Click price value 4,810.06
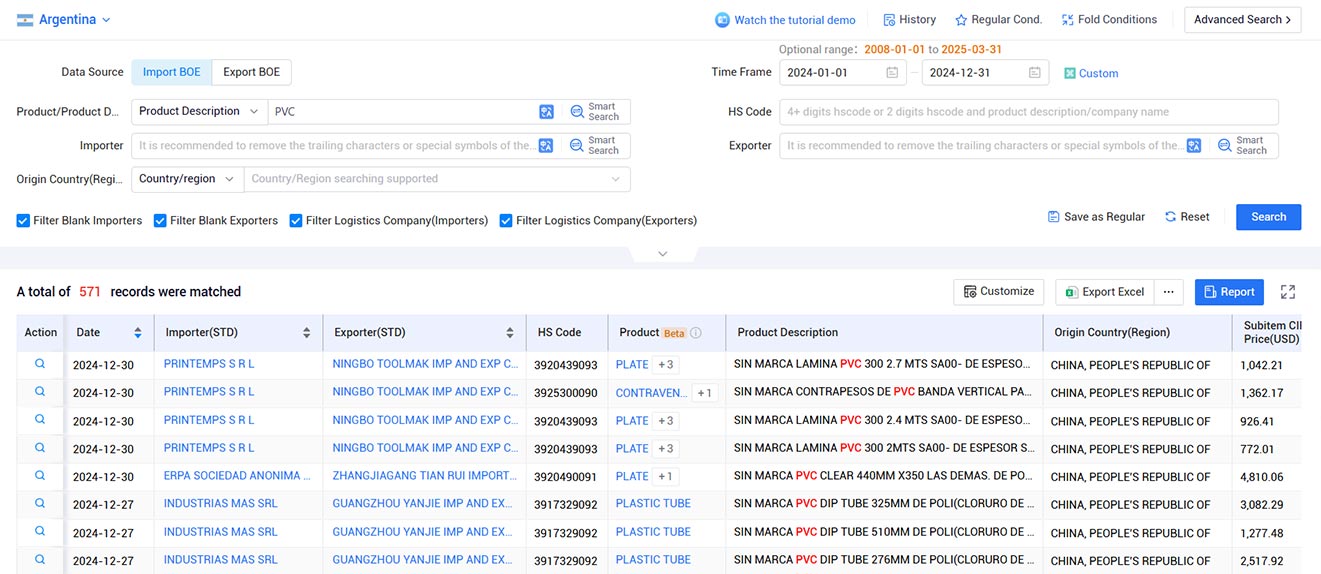The width and height of the screenshot is (1321, 574). tap(1262, 477)
